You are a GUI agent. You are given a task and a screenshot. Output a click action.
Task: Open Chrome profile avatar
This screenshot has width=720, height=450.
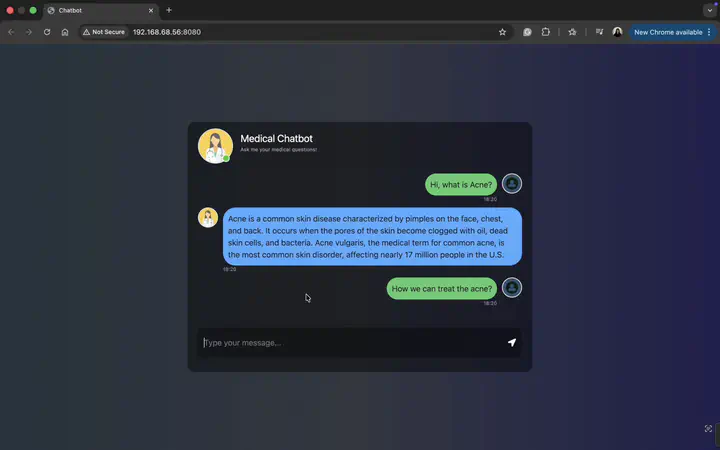(x=617, y=32)
